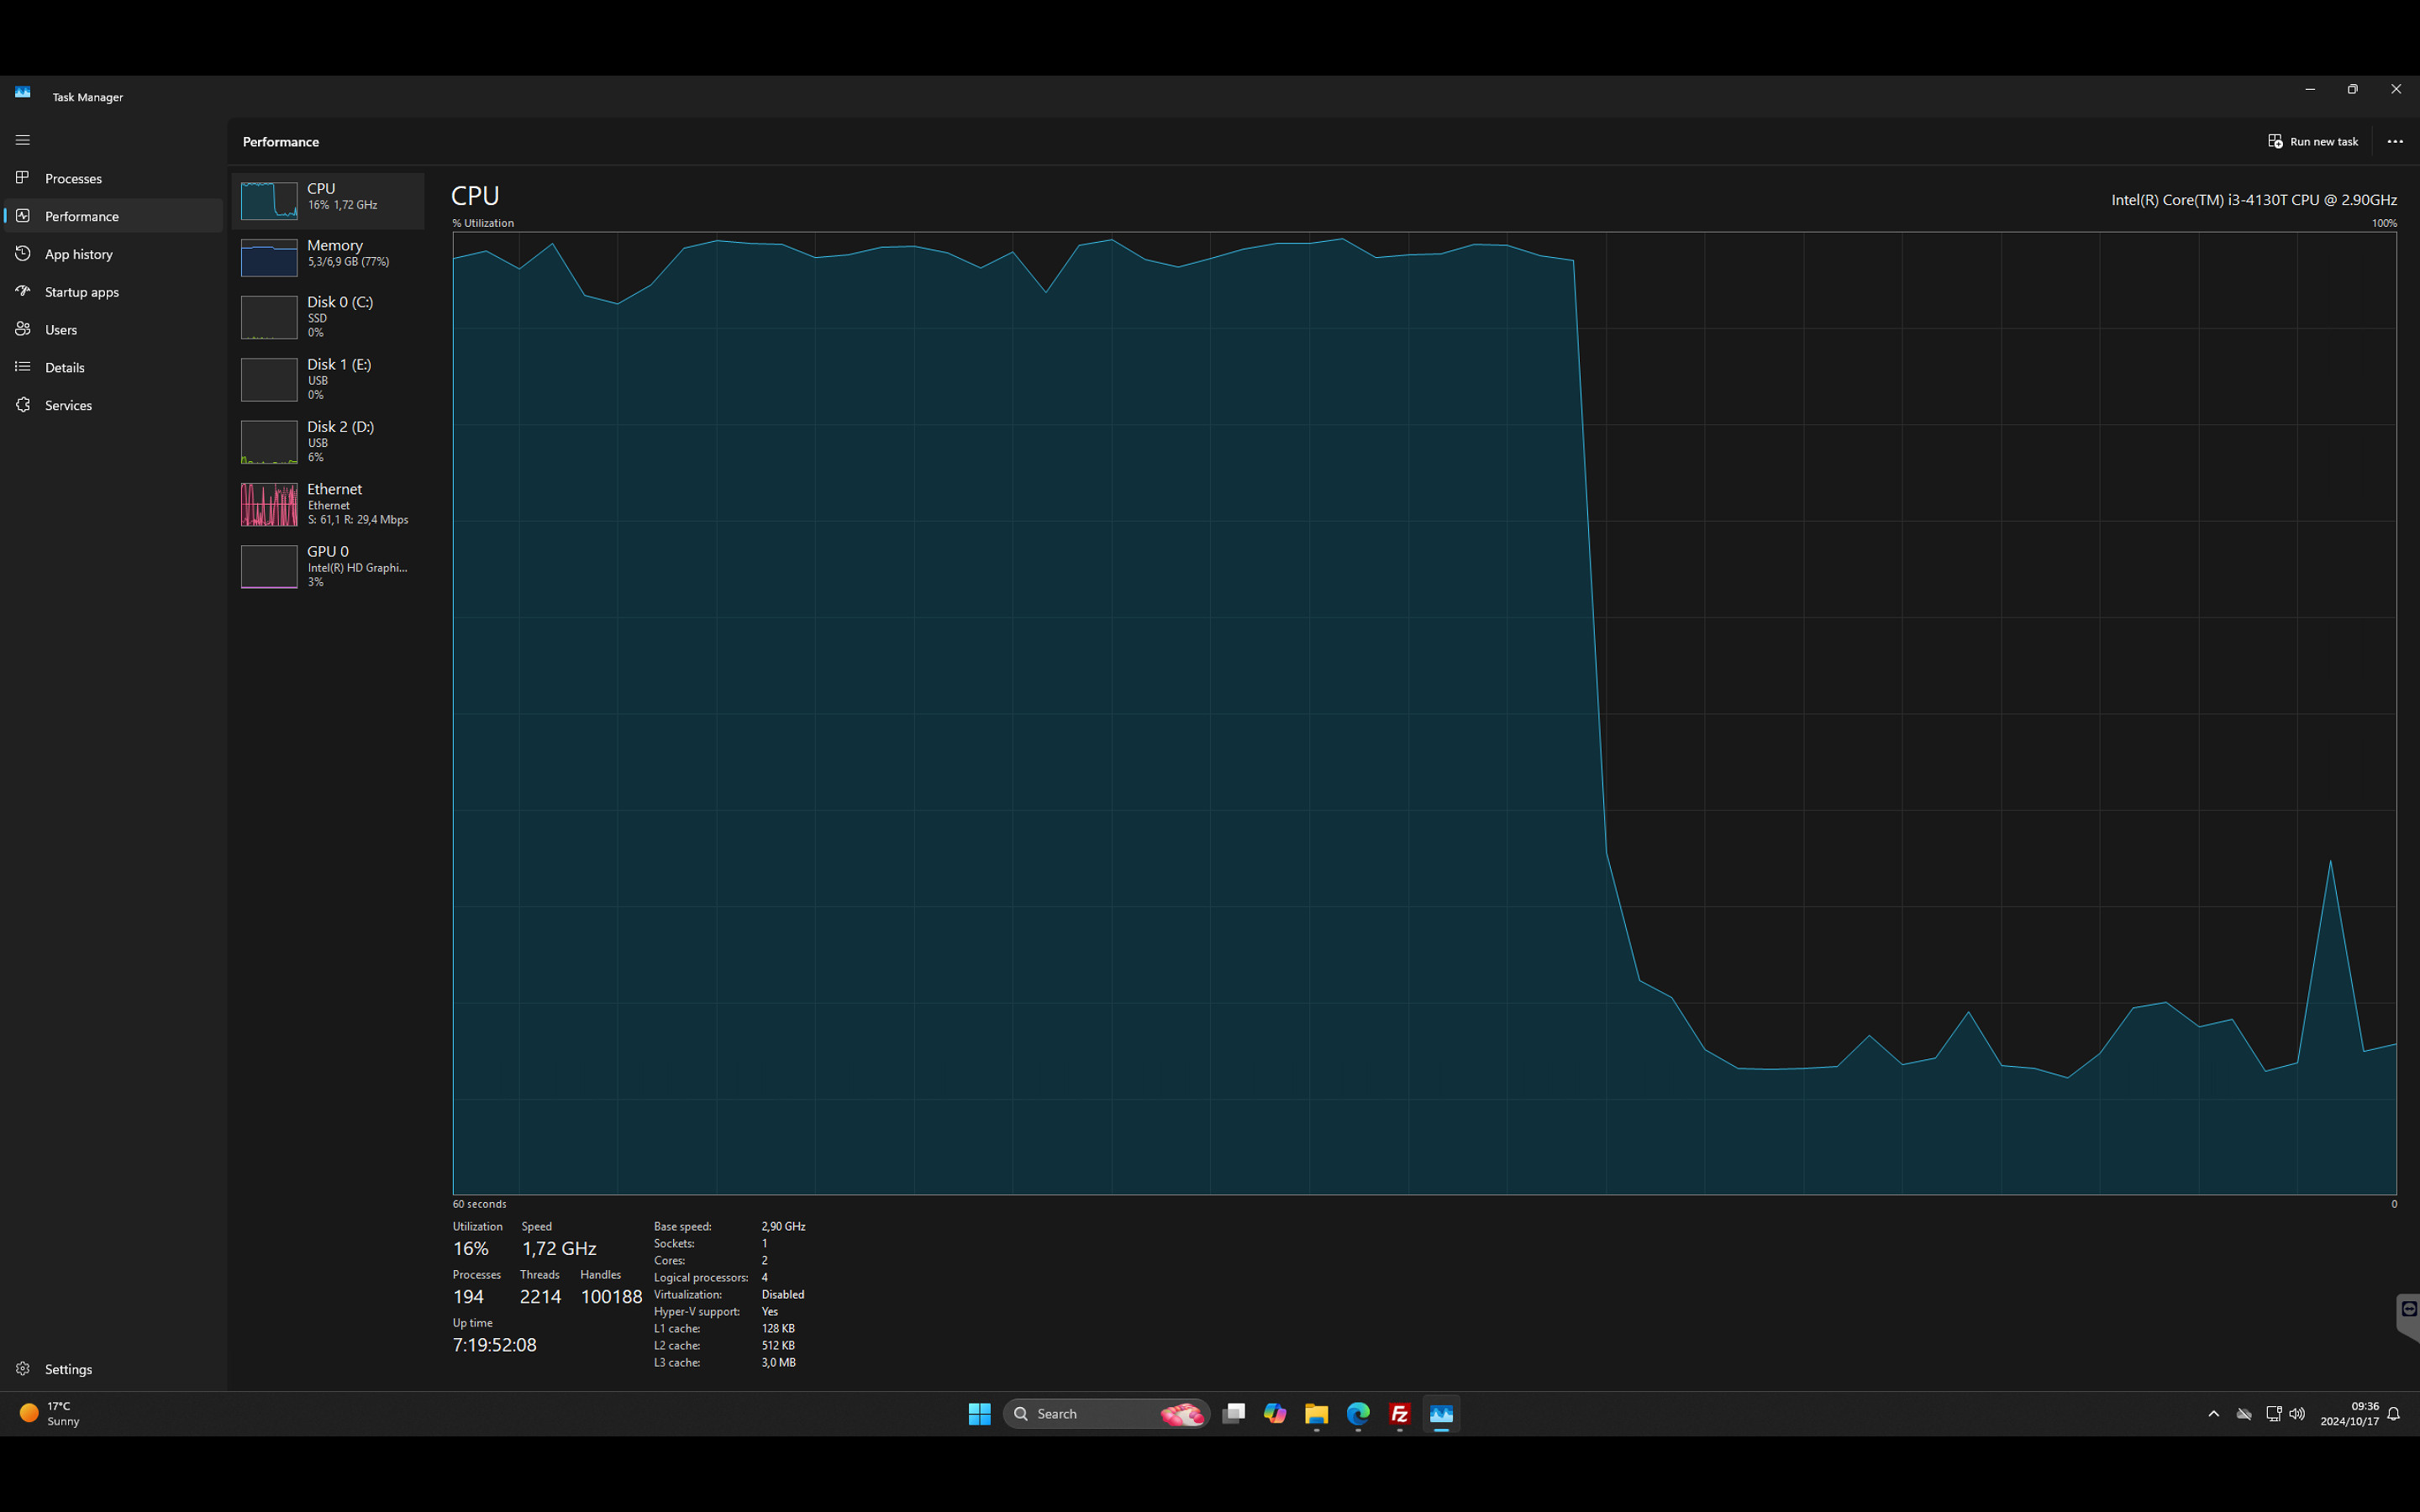Click the CPU utilization graph
The height and width of the screenshot is (1512, 2420).
(x=1424, y=713)
